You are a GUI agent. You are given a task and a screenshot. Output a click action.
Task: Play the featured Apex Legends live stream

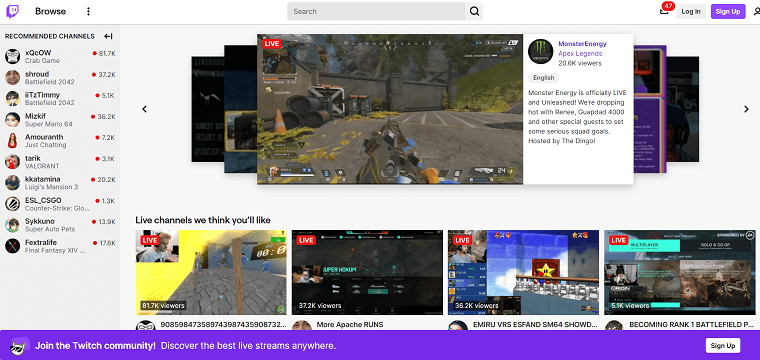point(390,109)
